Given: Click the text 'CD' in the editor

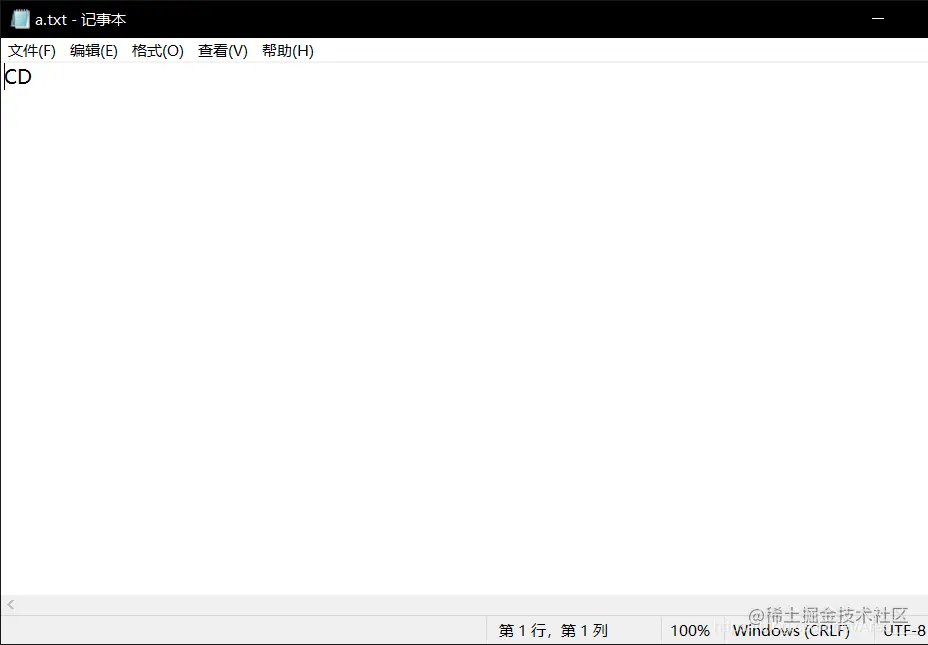Looking at the screenshot, I should pos(18,77).
